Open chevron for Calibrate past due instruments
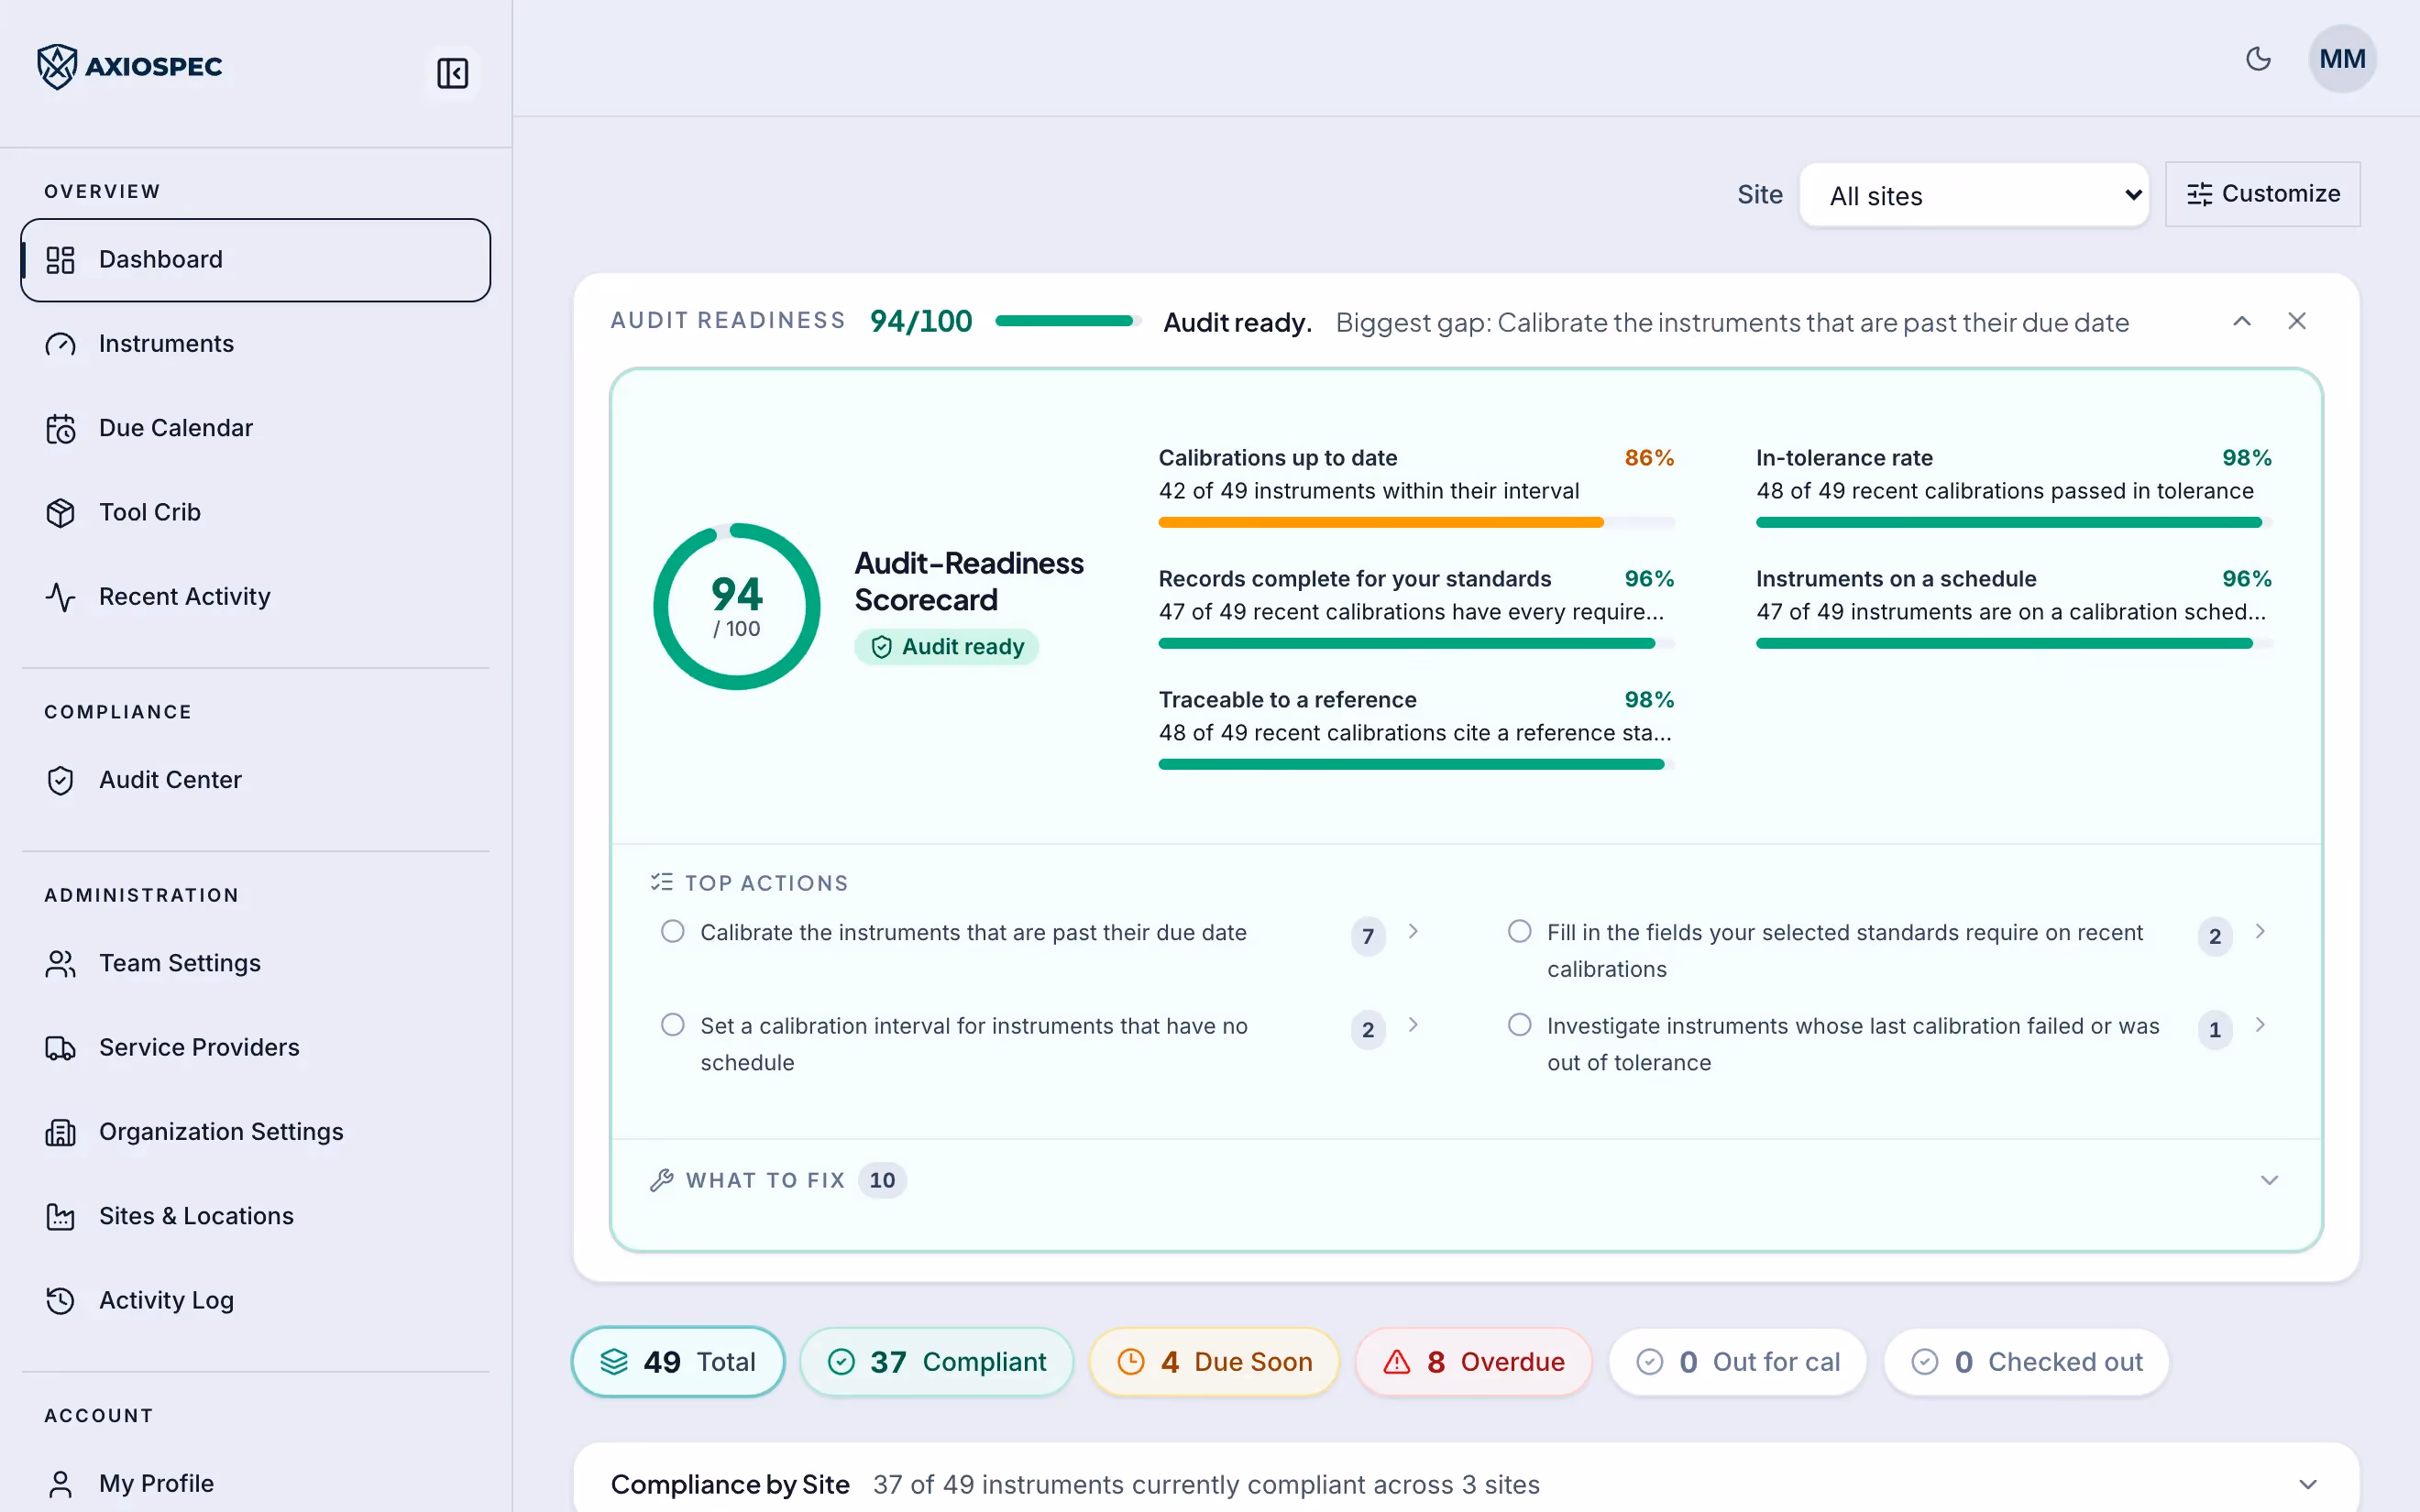 click(1412, 931)
